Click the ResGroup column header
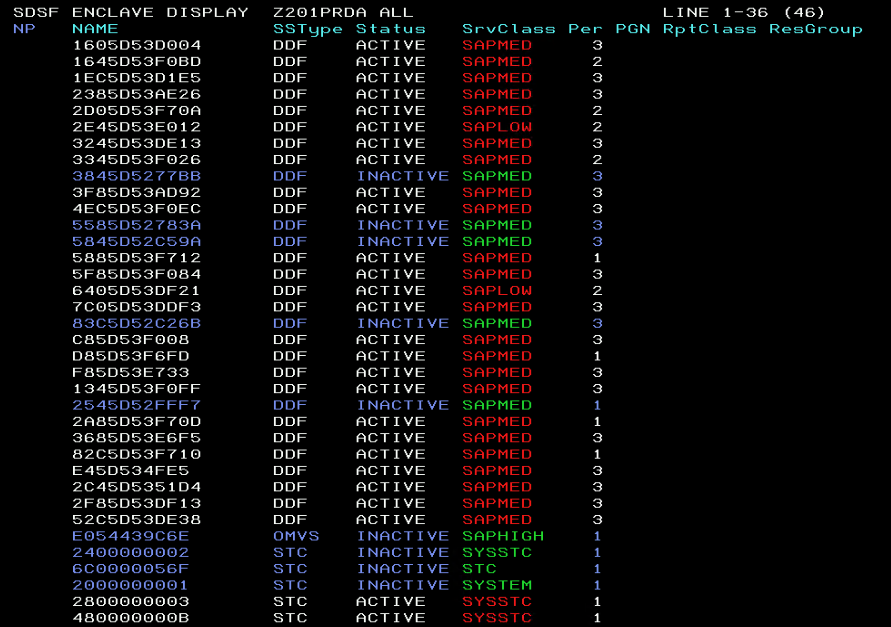Viewport: 891px width, 627px height. (x=816, y=29)
